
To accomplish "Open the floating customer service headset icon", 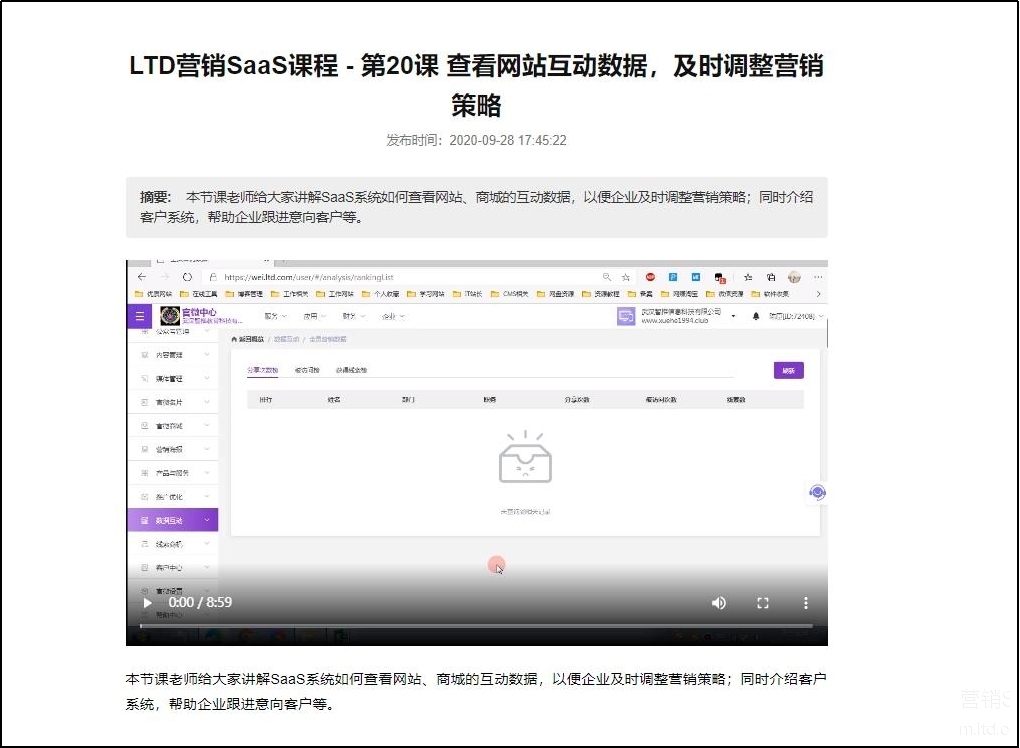I will tap(817, 492).
